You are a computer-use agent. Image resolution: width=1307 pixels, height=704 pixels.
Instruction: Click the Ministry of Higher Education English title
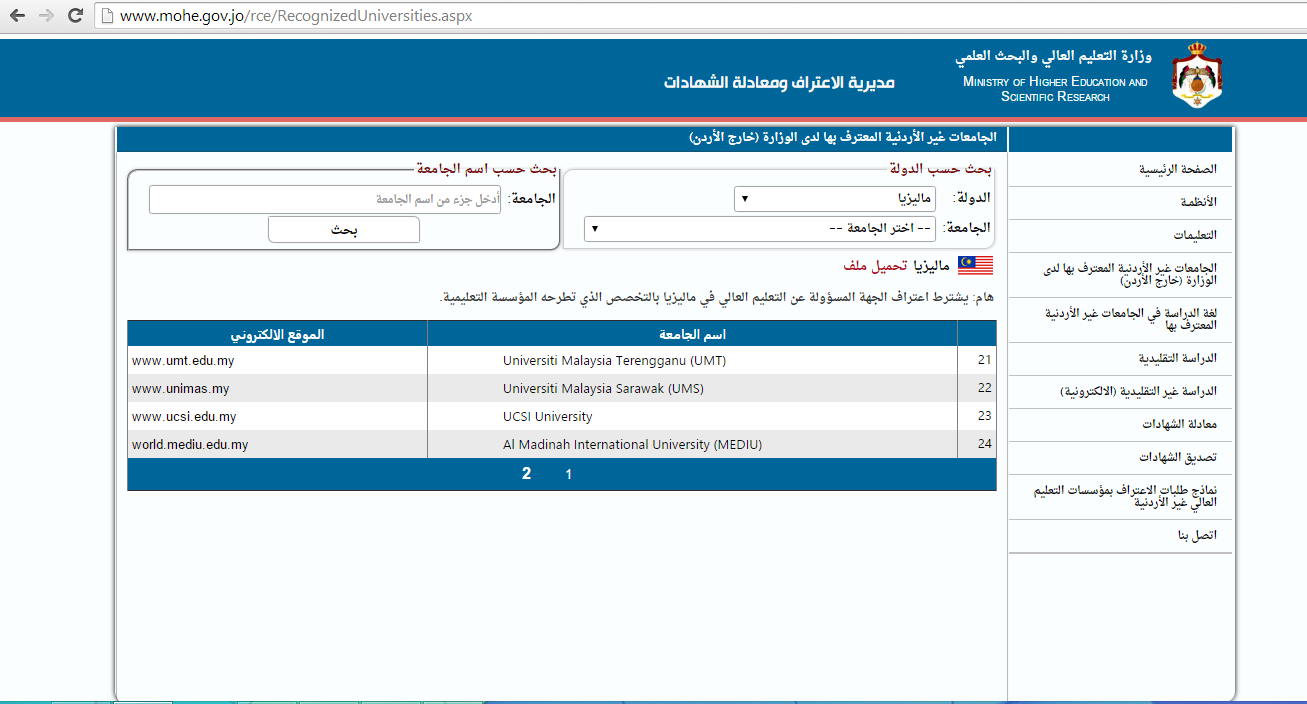click(x=1055, y=89)
